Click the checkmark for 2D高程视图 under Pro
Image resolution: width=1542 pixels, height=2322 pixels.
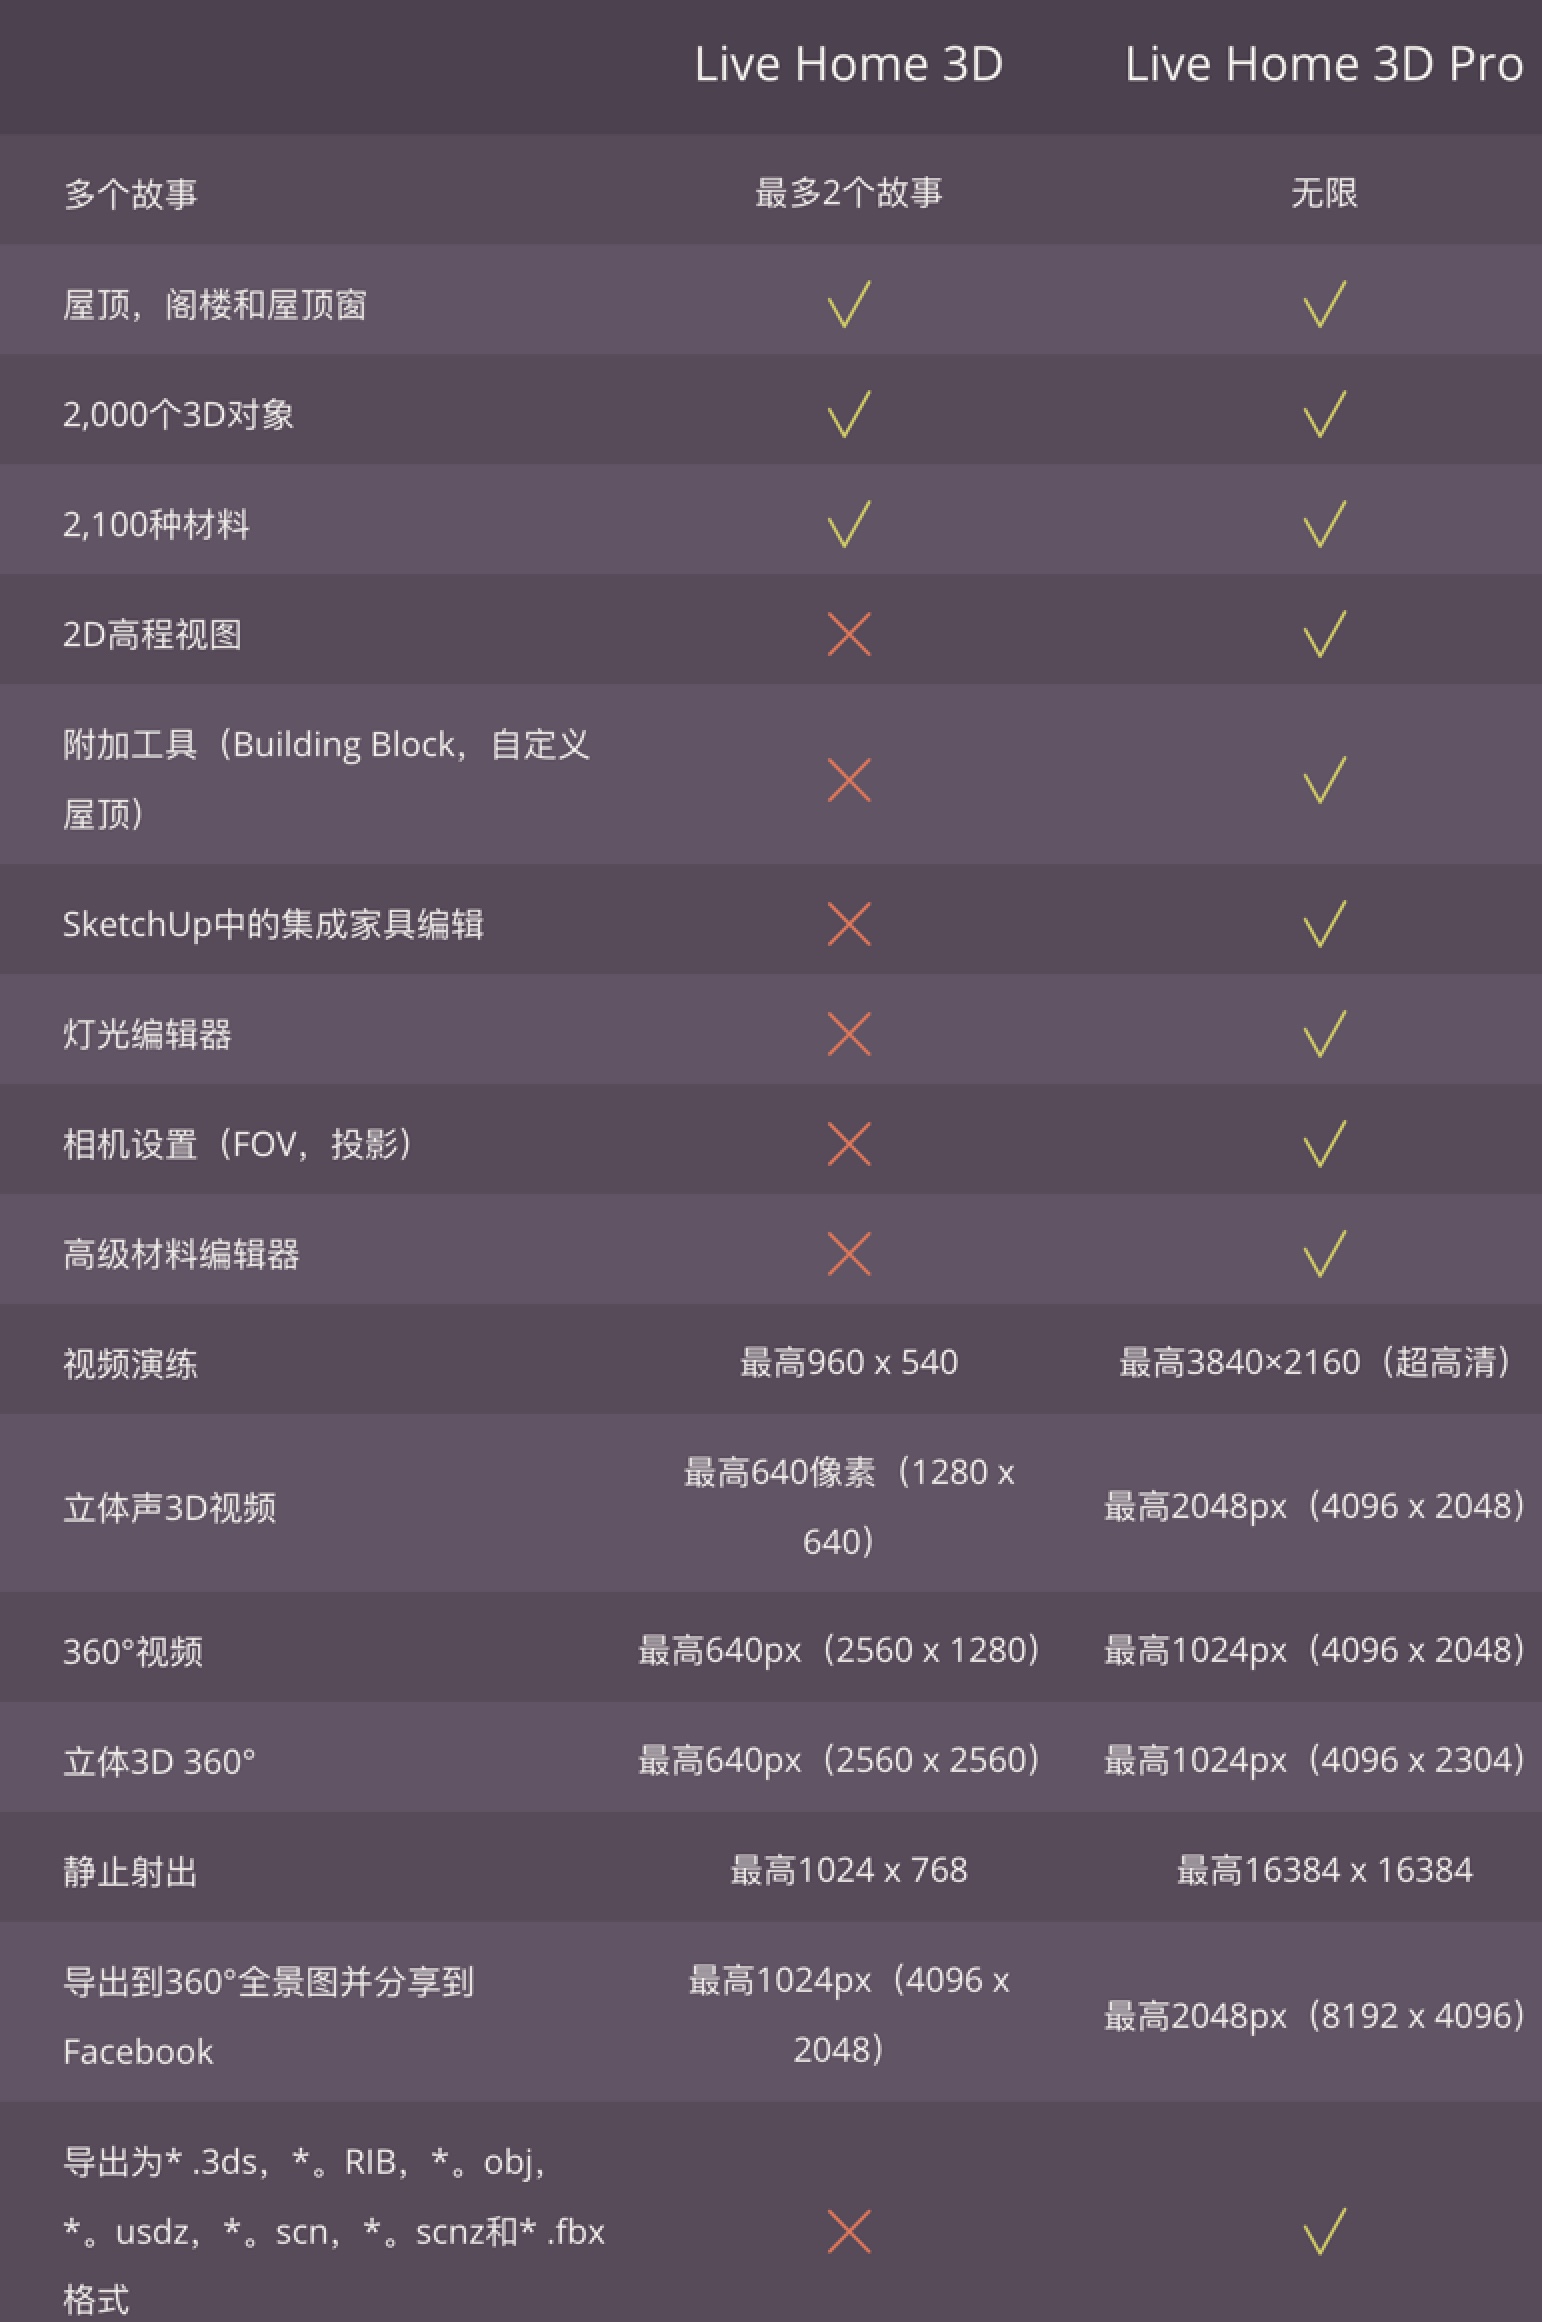click(1324, 634)
